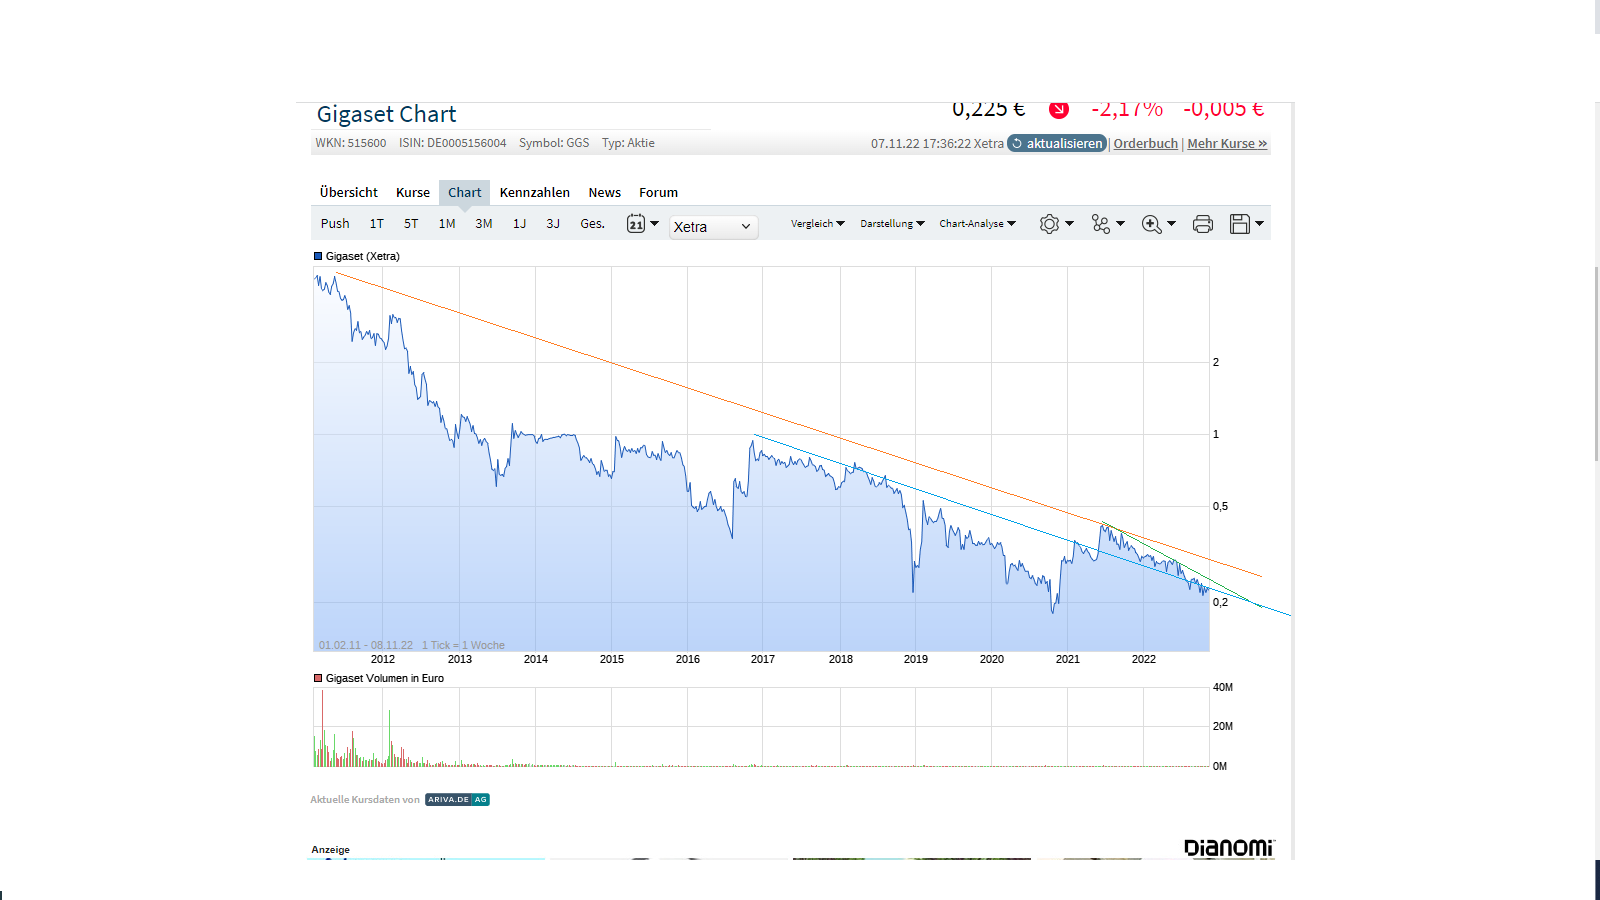Follow the Mehr Kurse link
Image resolution: width=1600 pixels, height=900 pixels.
click(1227, 144)
